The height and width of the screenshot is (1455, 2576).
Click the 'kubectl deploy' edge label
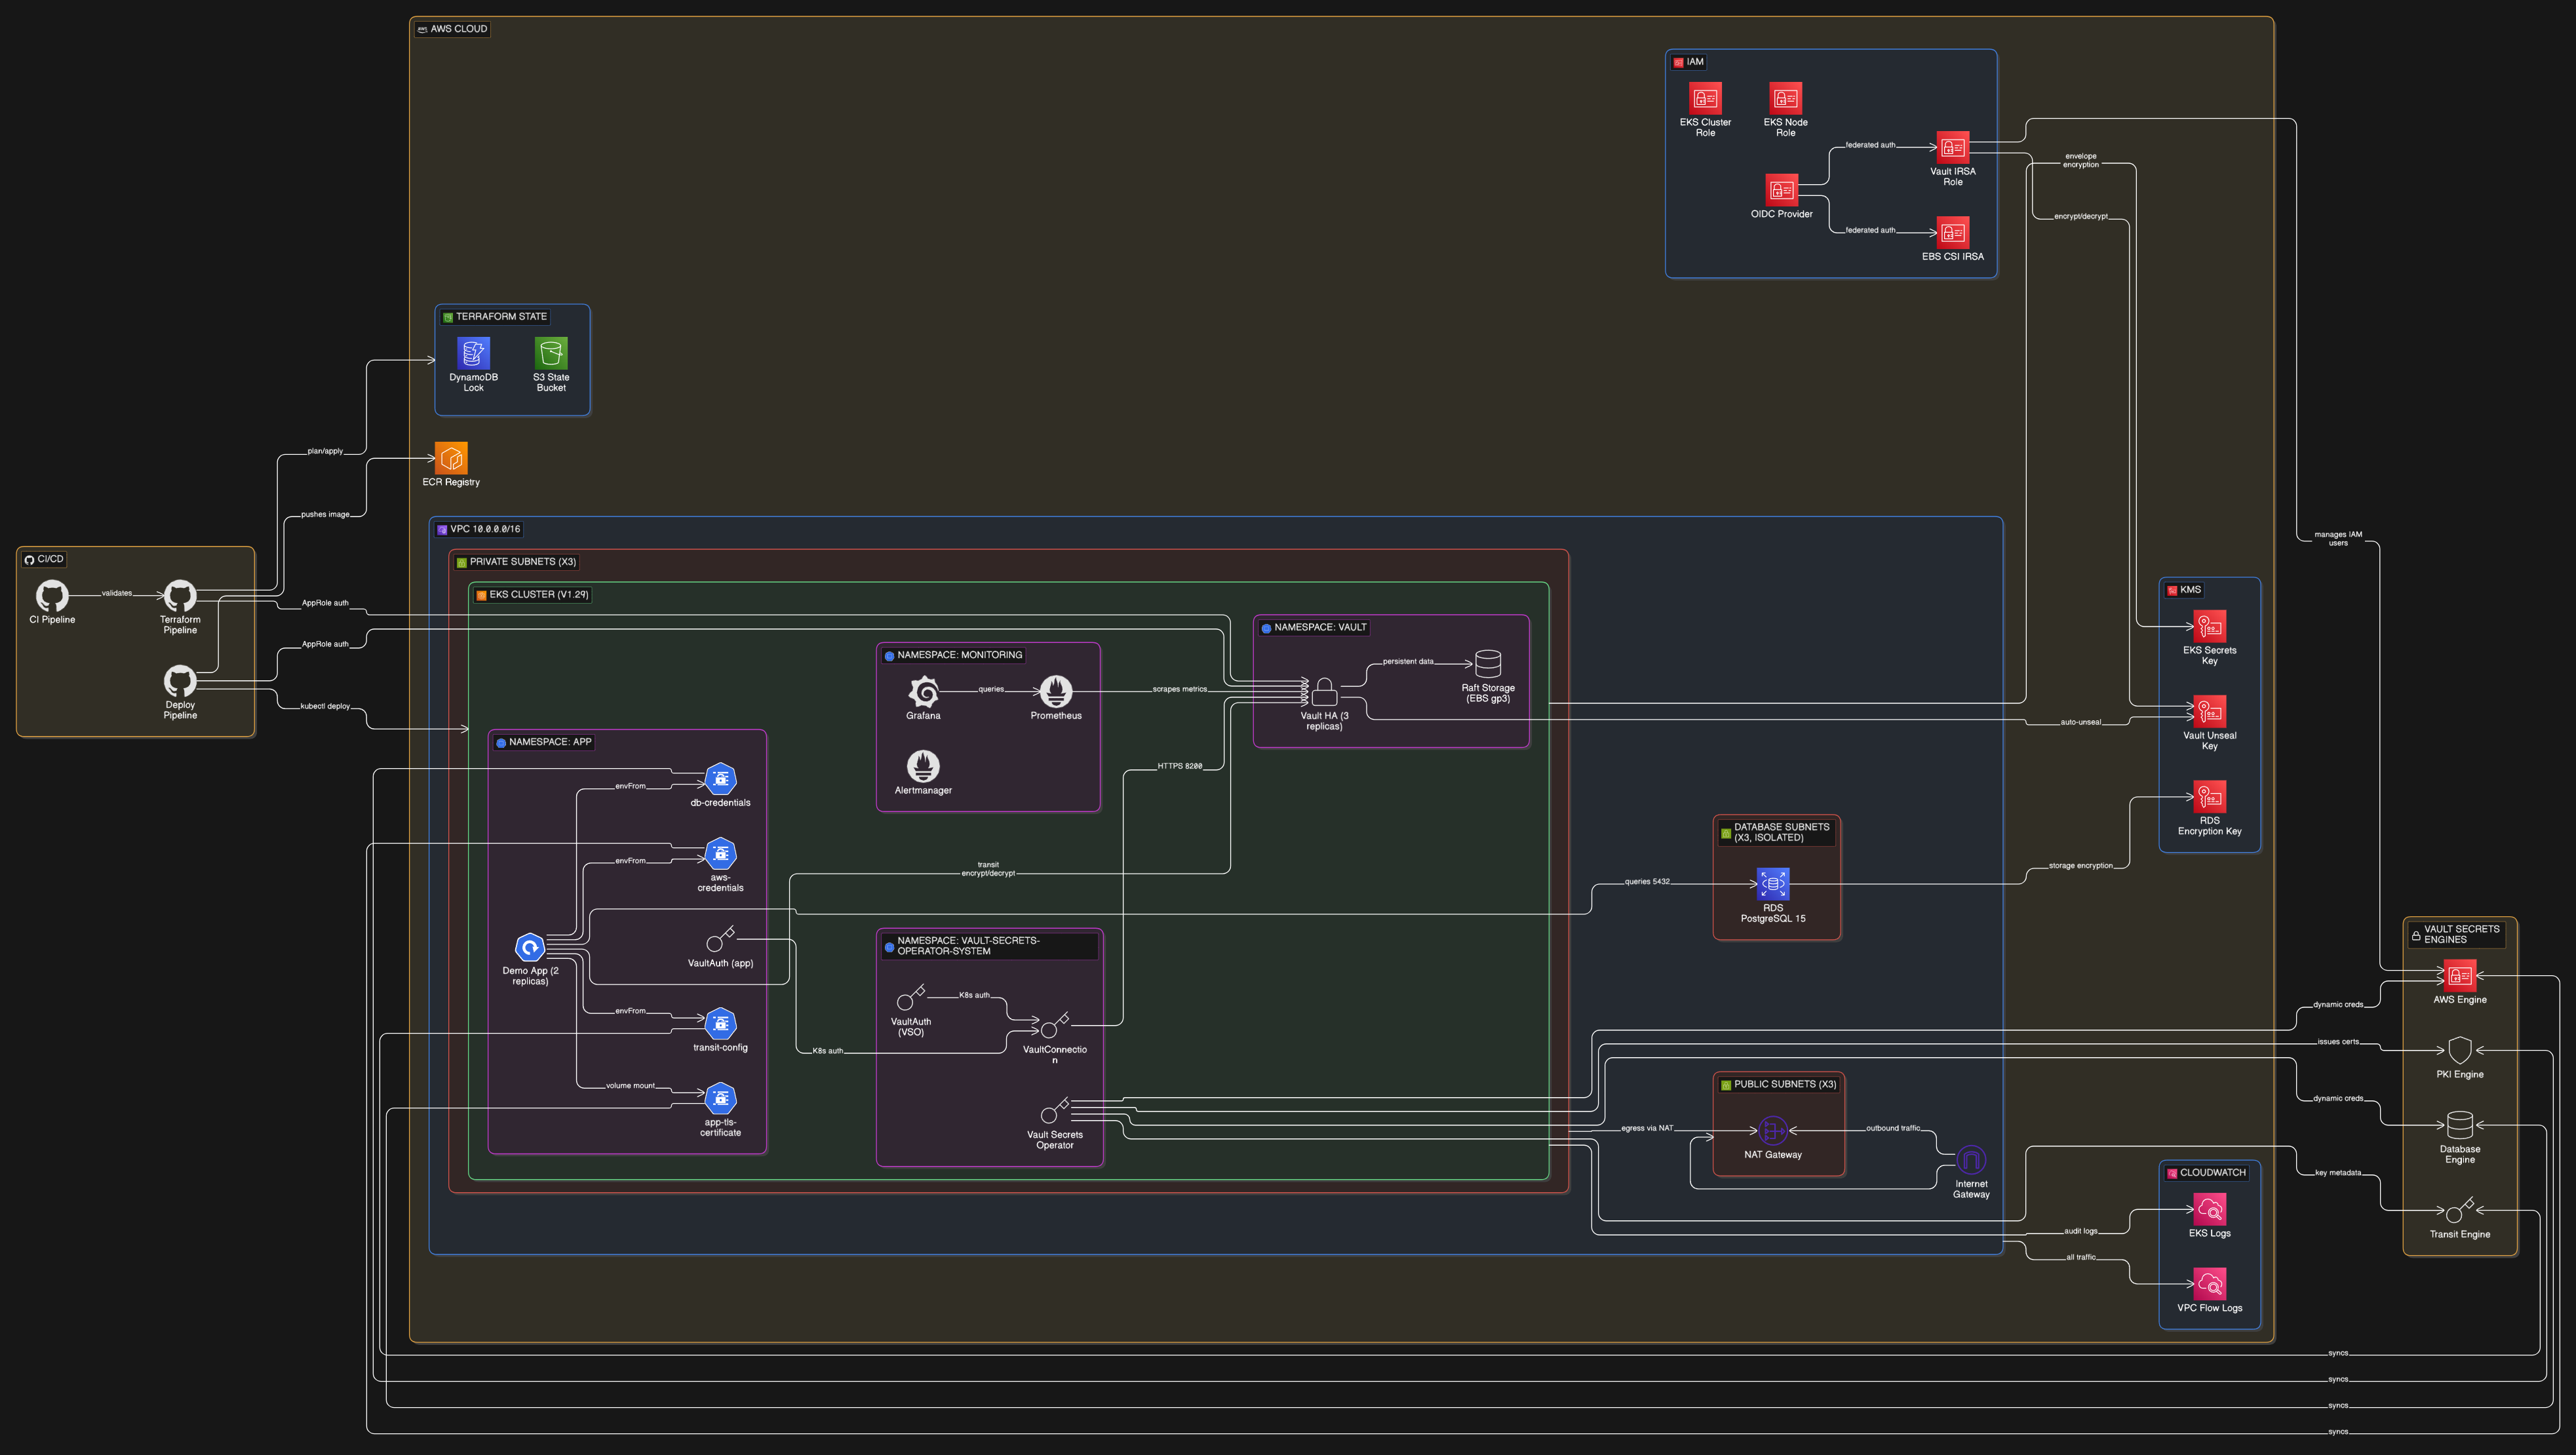[325, 706]
